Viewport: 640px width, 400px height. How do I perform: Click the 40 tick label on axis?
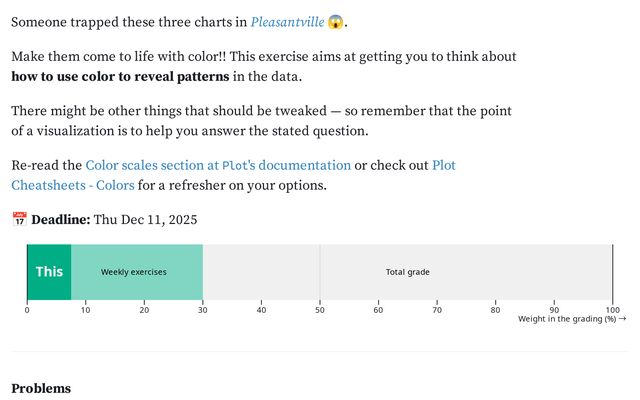[261, 310]
